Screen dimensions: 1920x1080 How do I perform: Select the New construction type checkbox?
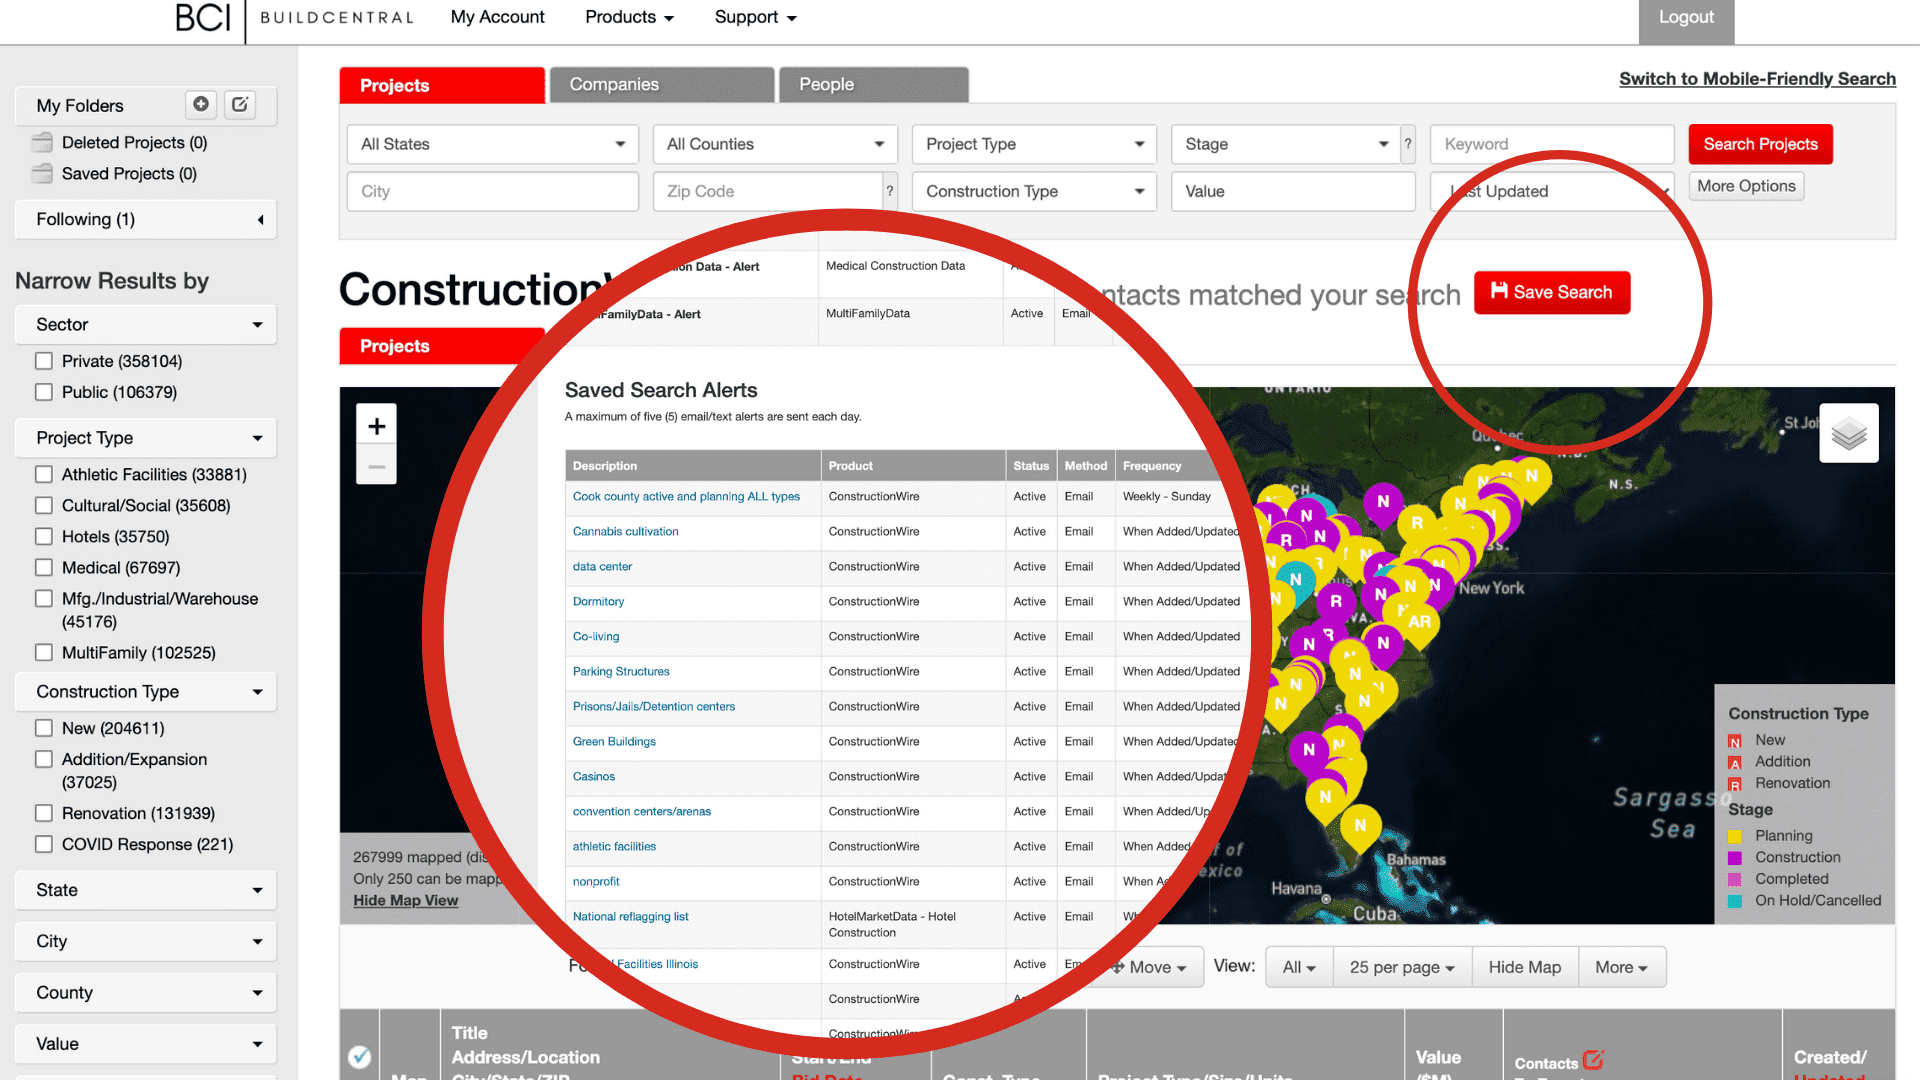44,728
